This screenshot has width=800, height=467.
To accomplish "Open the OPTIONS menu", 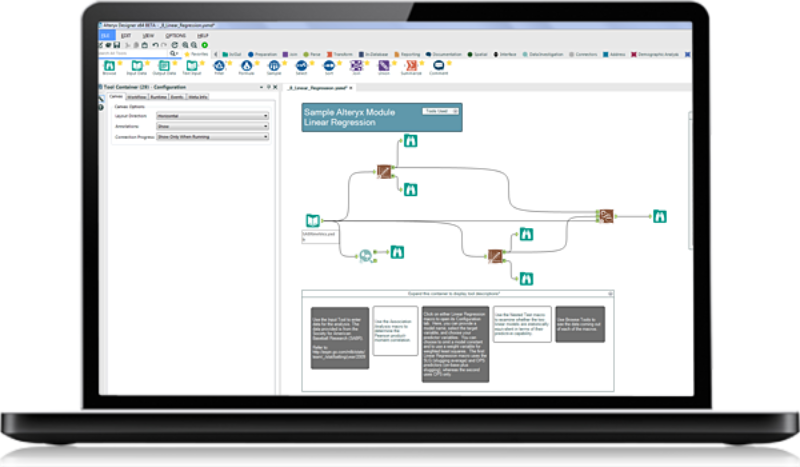I will [176, 36].
